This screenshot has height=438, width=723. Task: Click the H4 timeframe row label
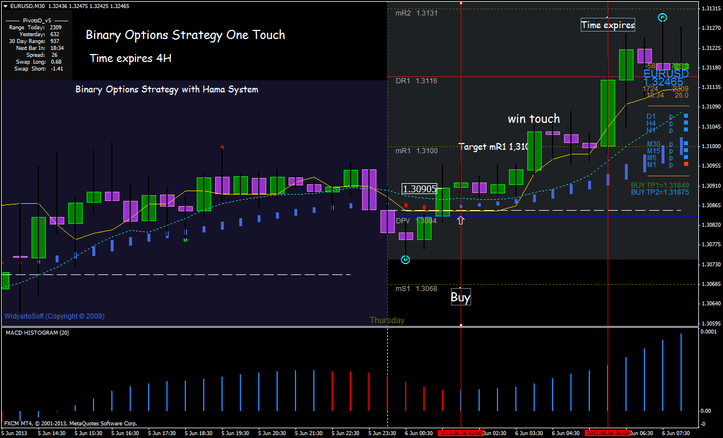[651, 123]
